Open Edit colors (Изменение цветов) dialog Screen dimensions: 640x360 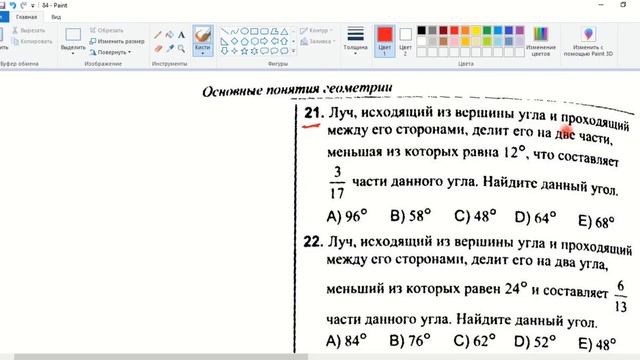(540, 42)
